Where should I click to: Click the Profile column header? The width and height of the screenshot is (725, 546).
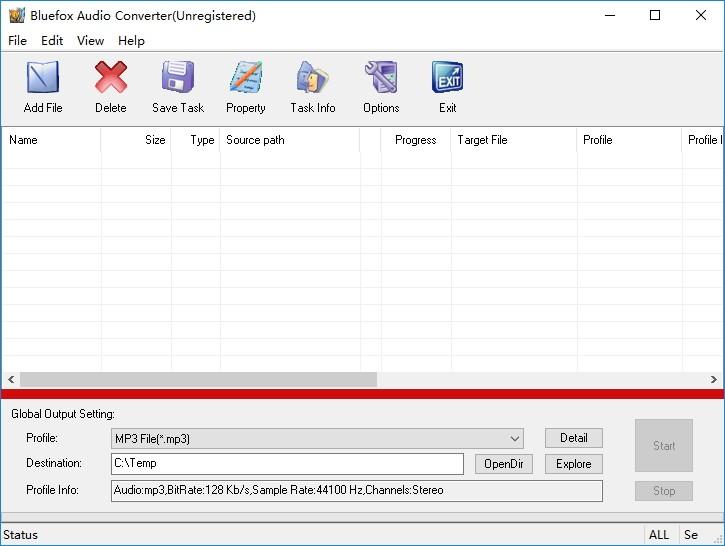(629, 140)
